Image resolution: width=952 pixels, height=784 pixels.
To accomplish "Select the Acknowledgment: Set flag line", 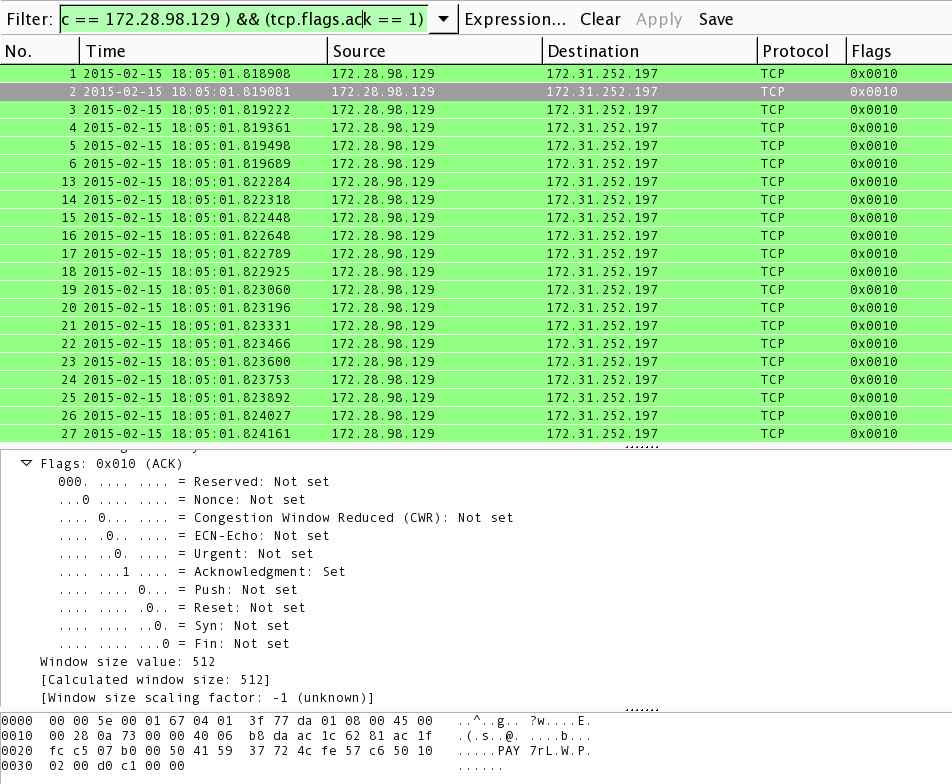I will tap(202, 571).
